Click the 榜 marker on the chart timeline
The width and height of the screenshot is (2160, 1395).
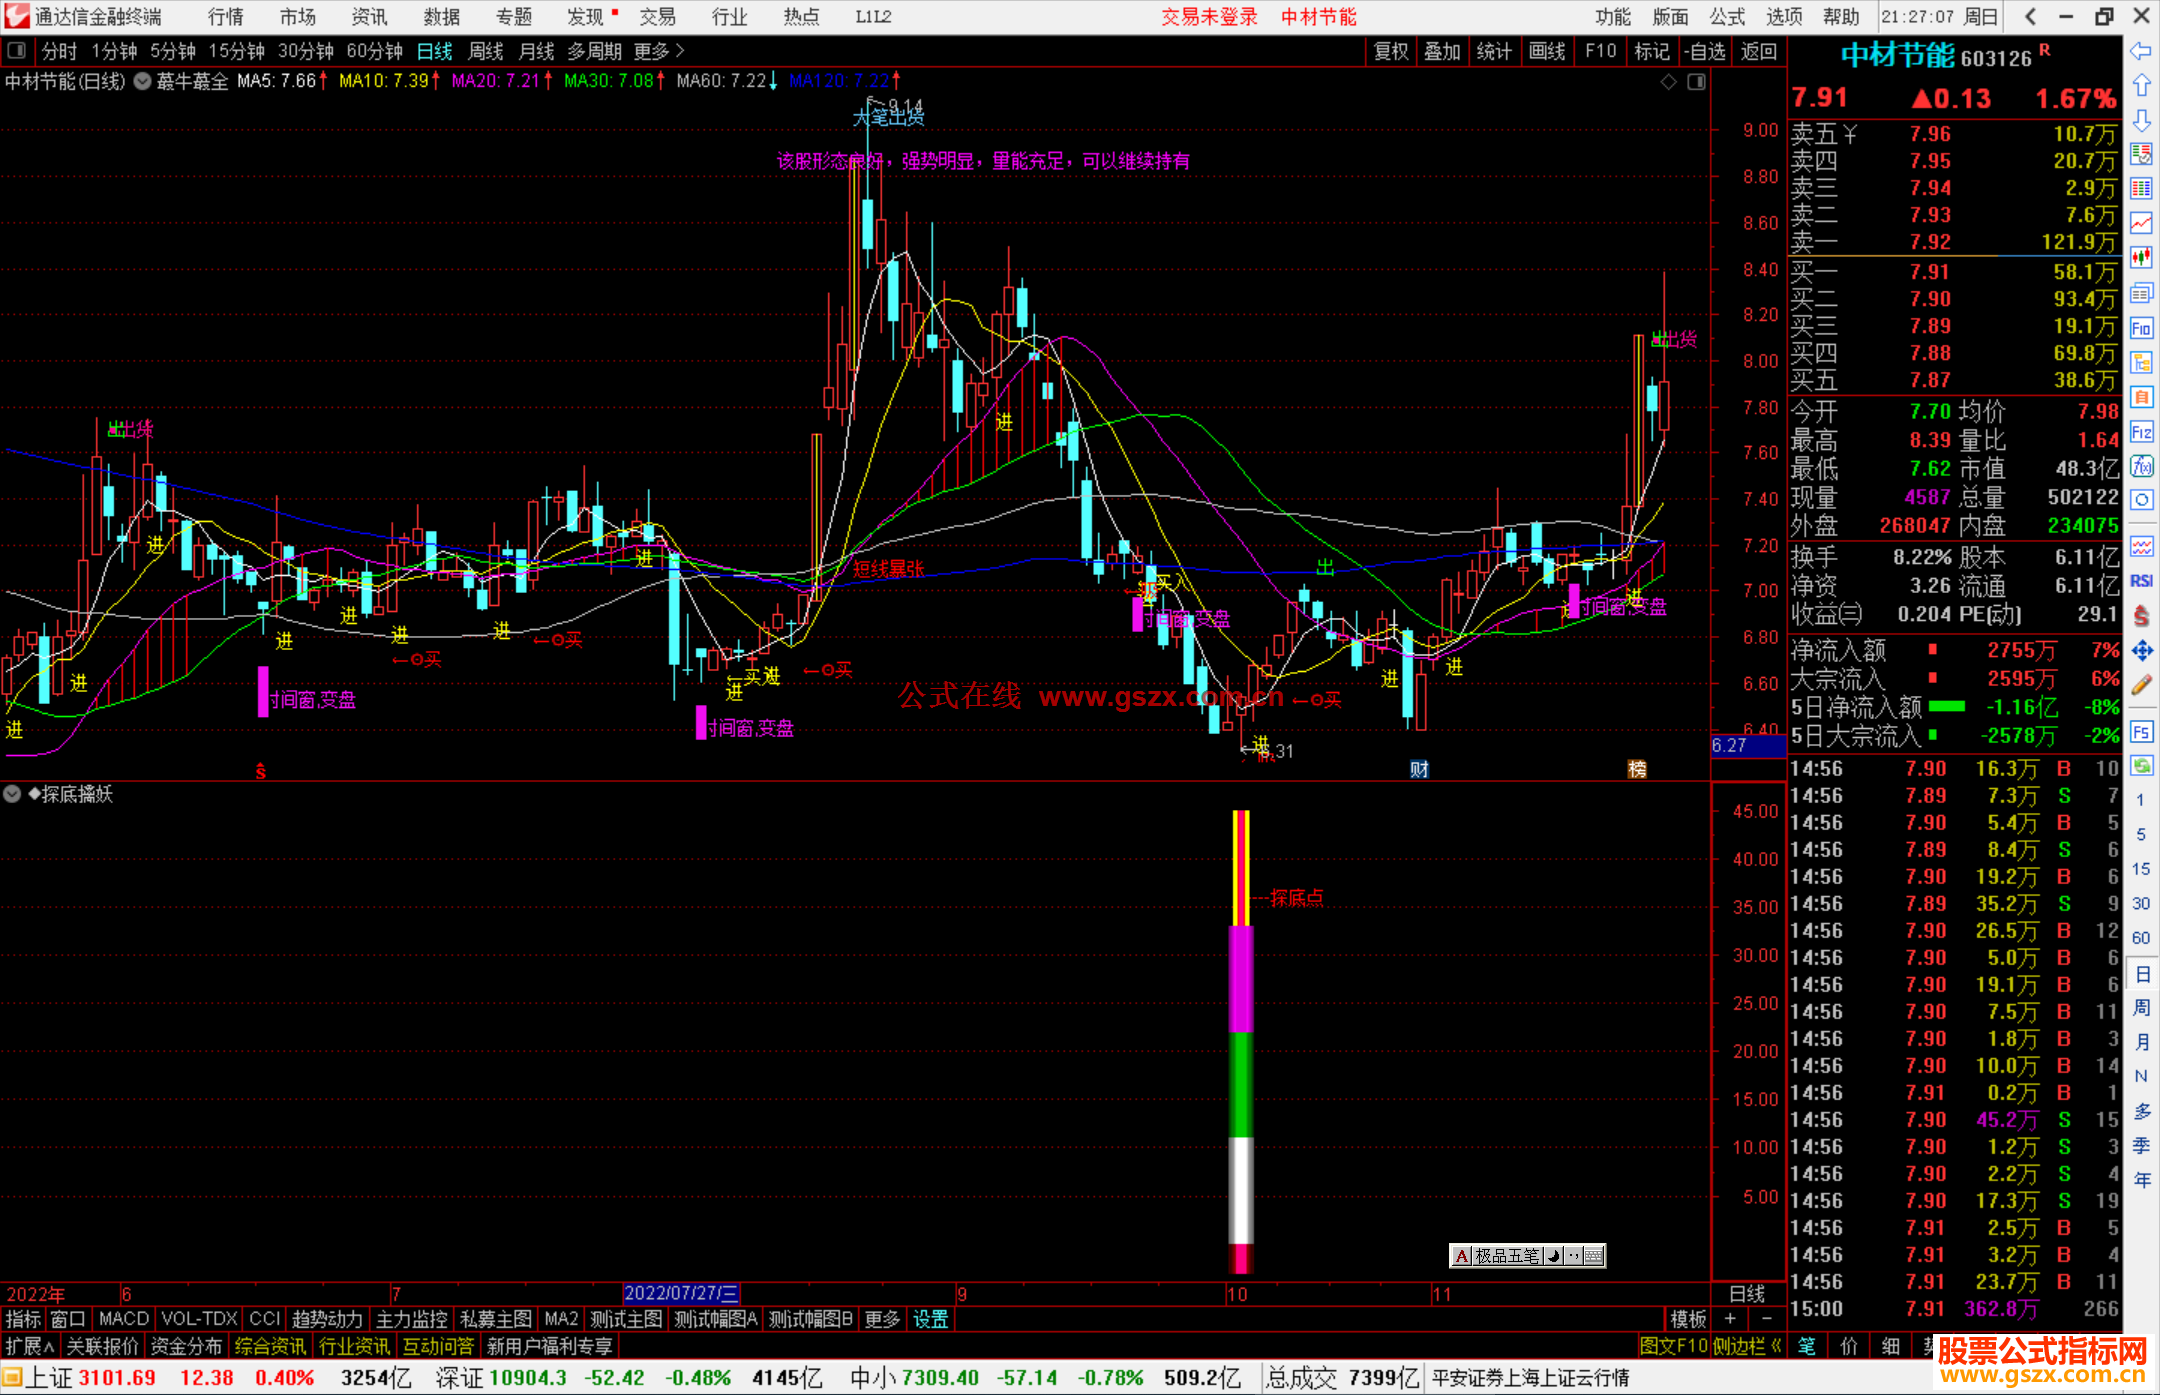point(1637,769)
